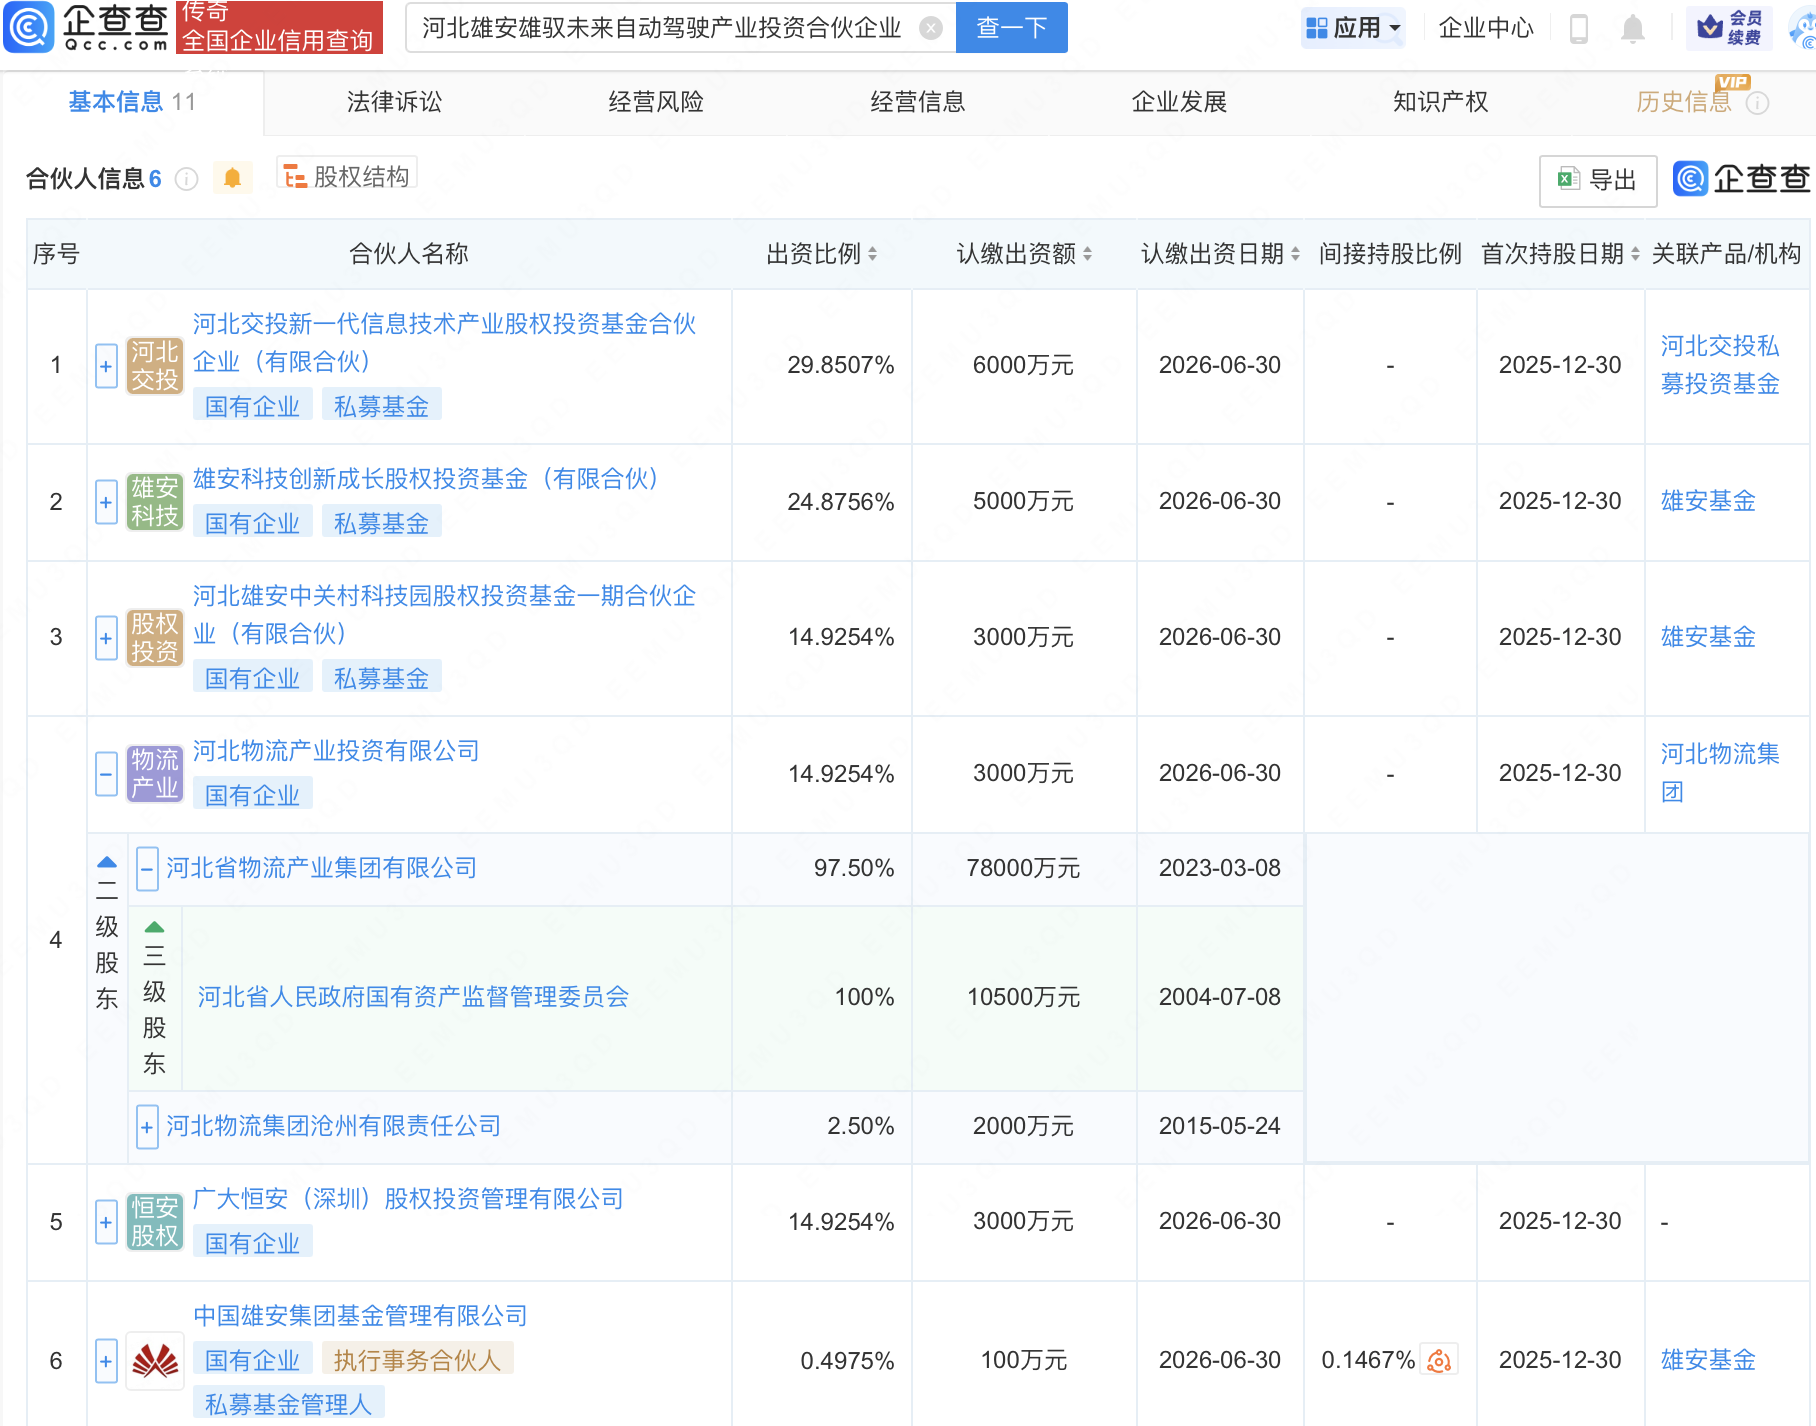This screenshot has height=1426, width=1816.
Task: Click the orange partner alert bell icon
Action: point(232,178)
